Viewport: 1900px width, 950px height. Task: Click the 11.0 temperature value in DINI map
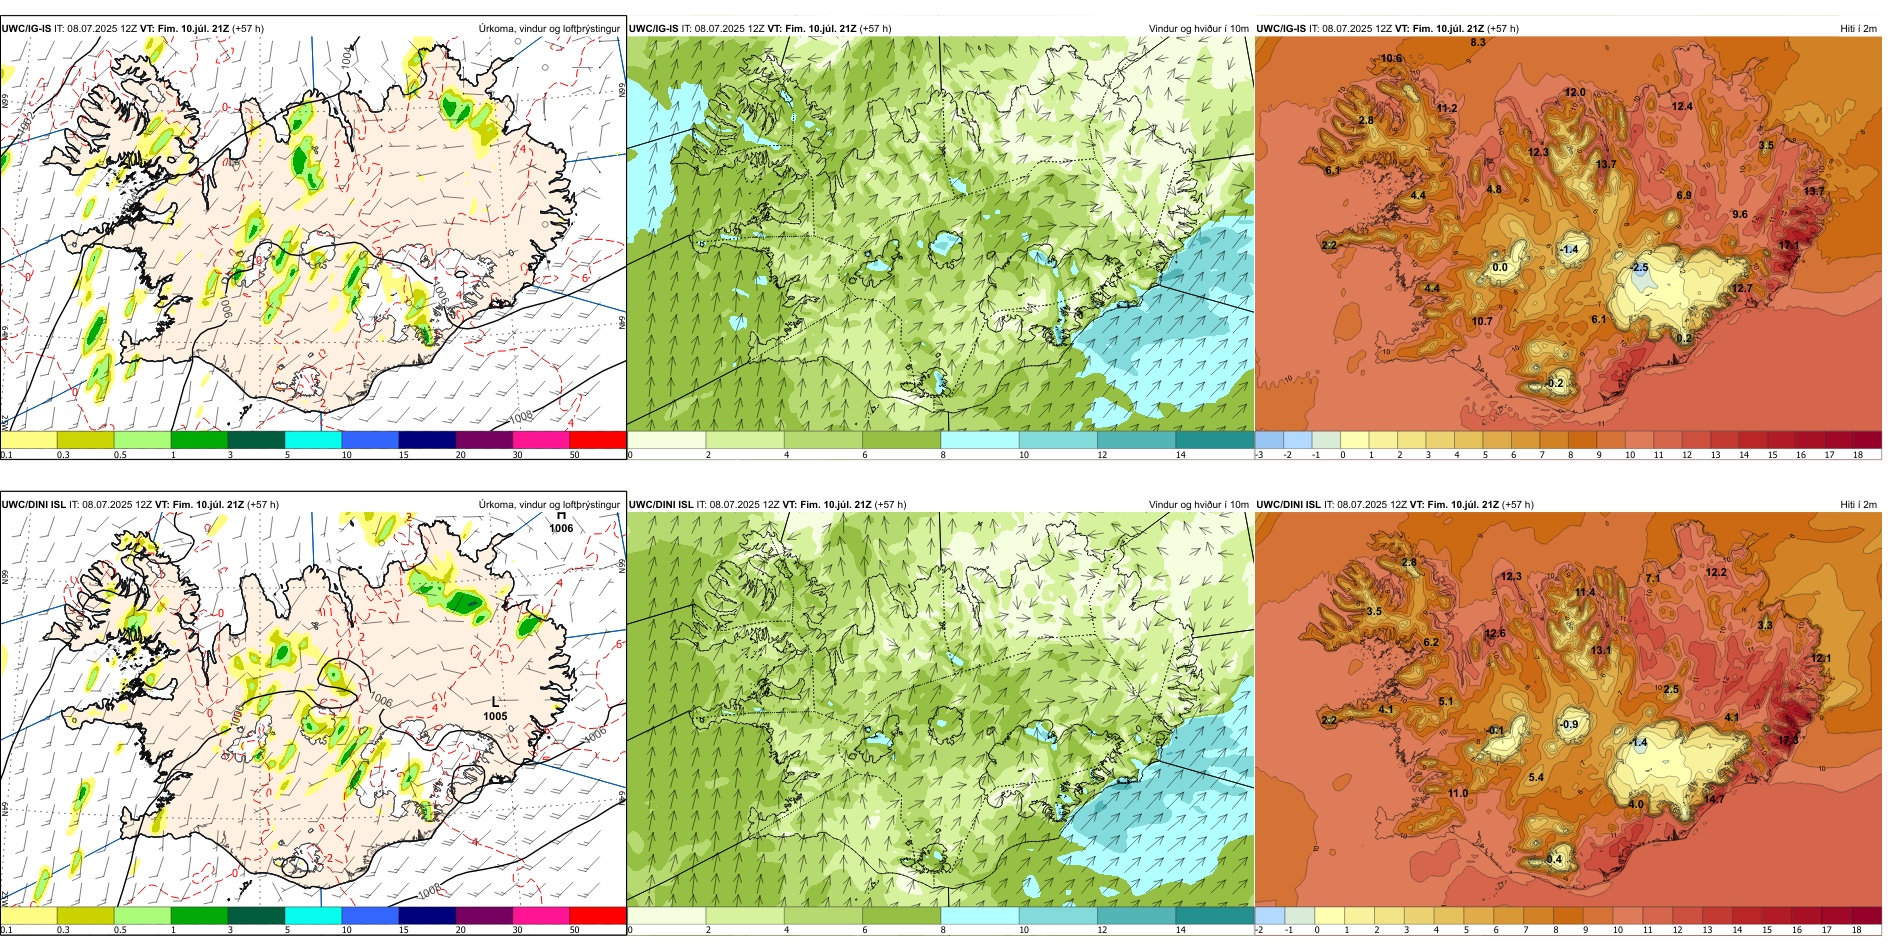1458,793
